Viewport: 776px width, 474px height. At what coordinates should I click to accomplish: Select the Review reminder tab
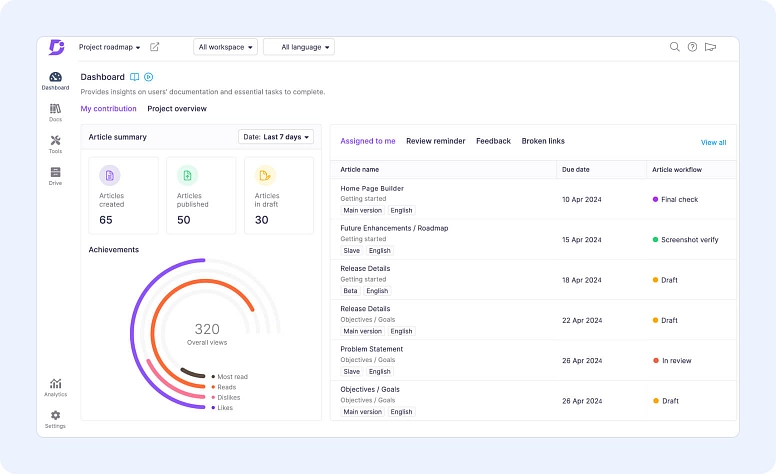(x=435, y=141)
